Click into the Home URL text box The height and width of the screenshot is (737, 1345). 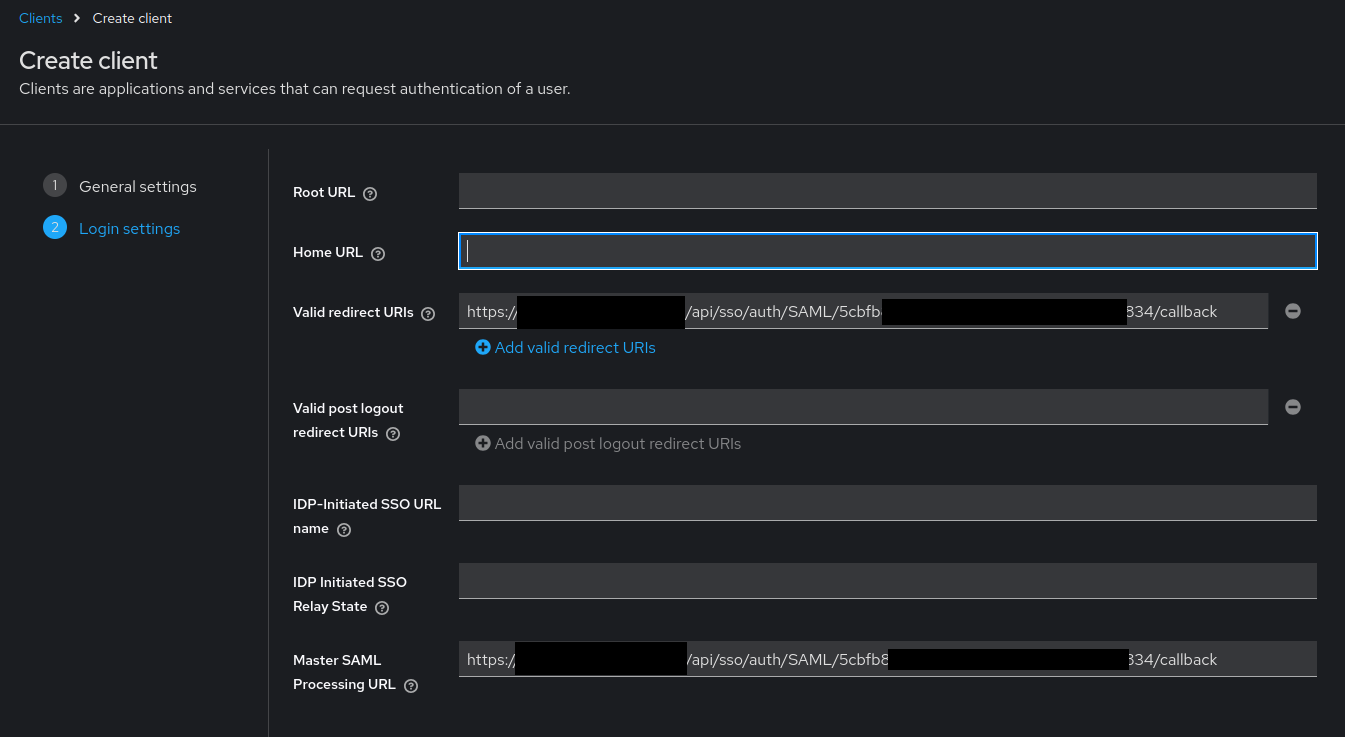[887, 251]
